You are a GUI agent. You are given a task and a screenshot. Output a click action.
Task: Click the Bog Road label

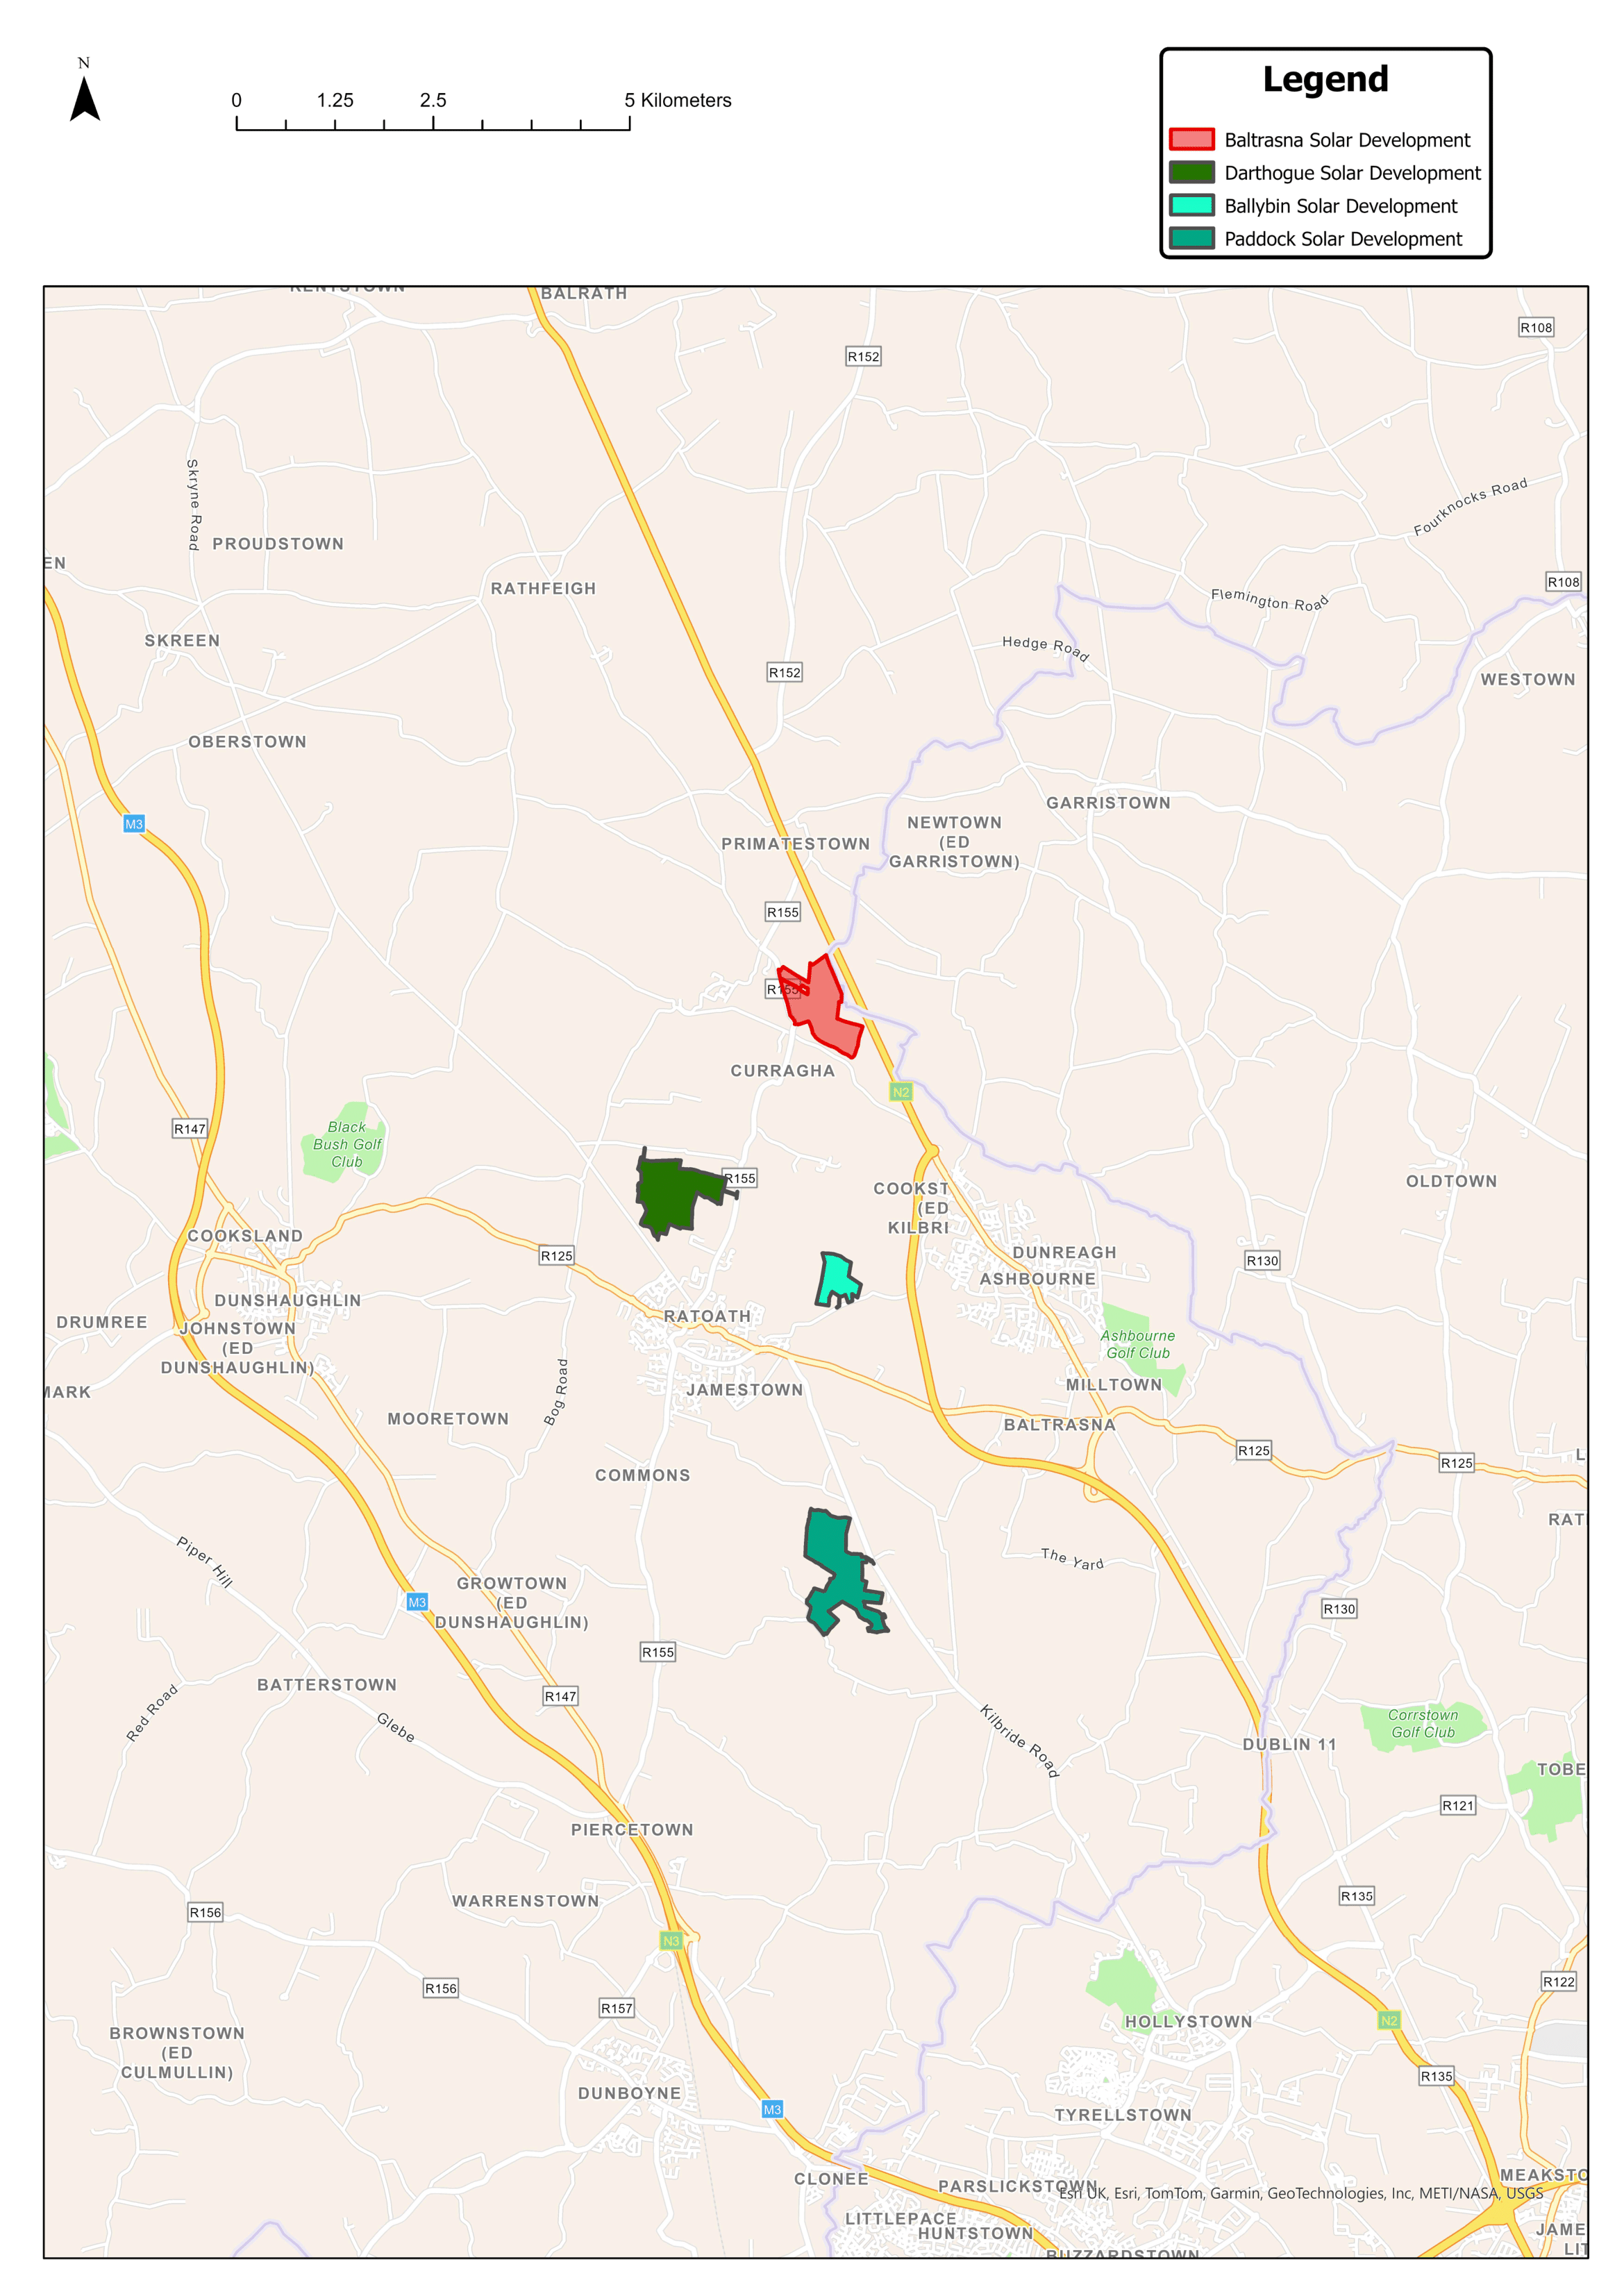click(556, 1392)
